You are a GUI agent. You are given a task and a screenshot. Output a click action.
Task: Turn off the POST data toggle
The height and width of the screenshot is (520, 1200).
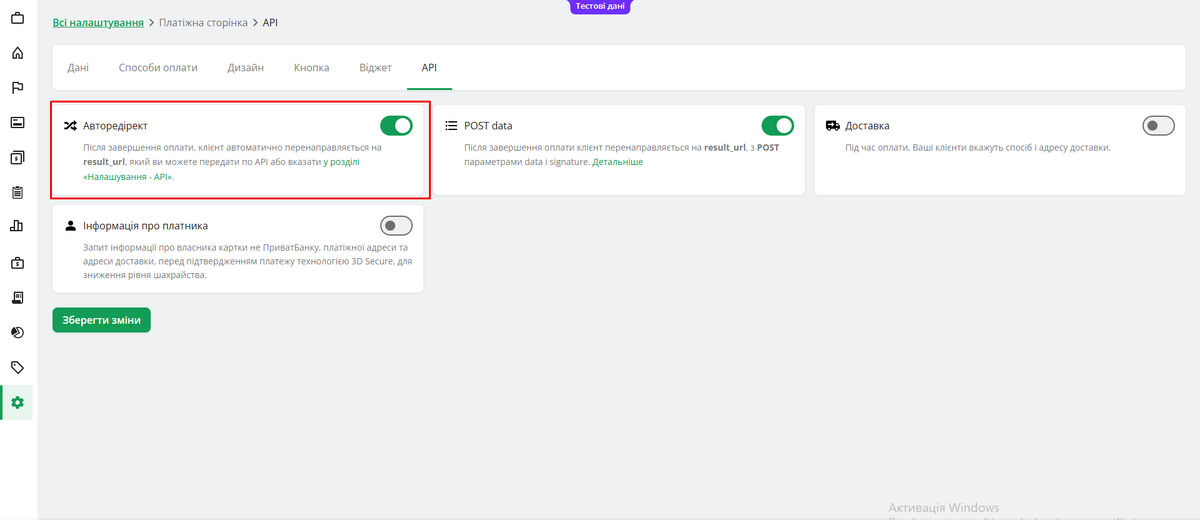(777, 126)
